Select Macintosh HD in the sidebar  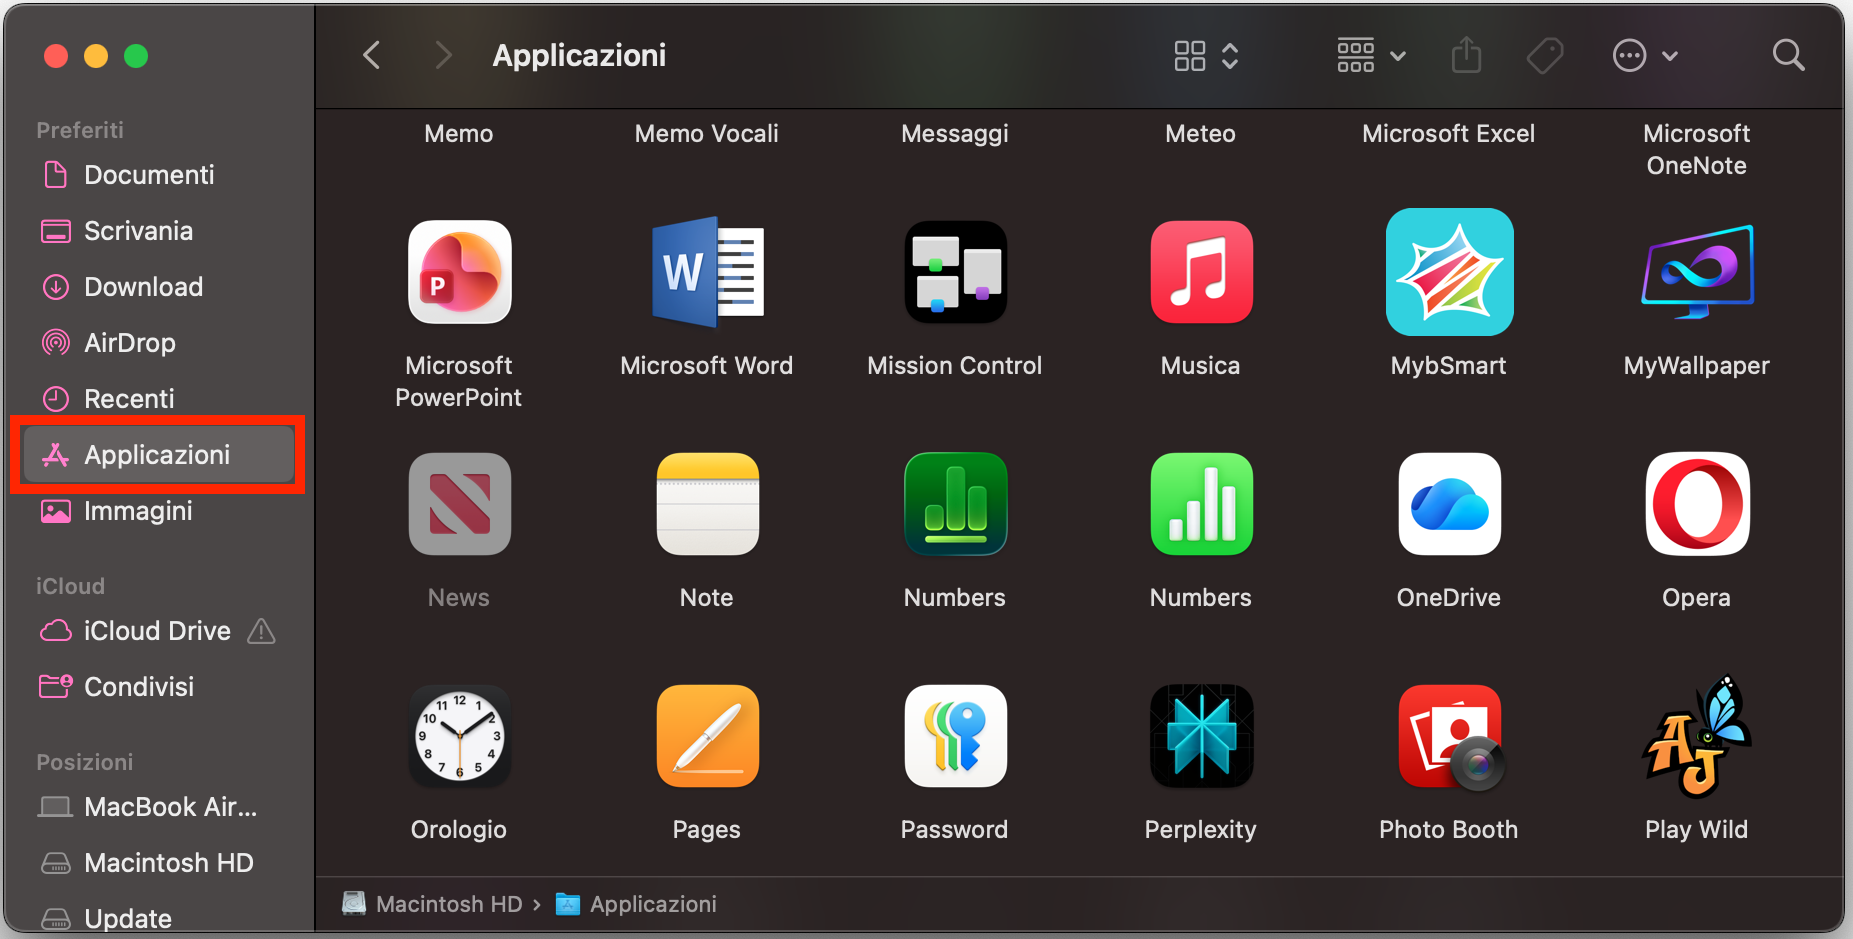point(160,863)
